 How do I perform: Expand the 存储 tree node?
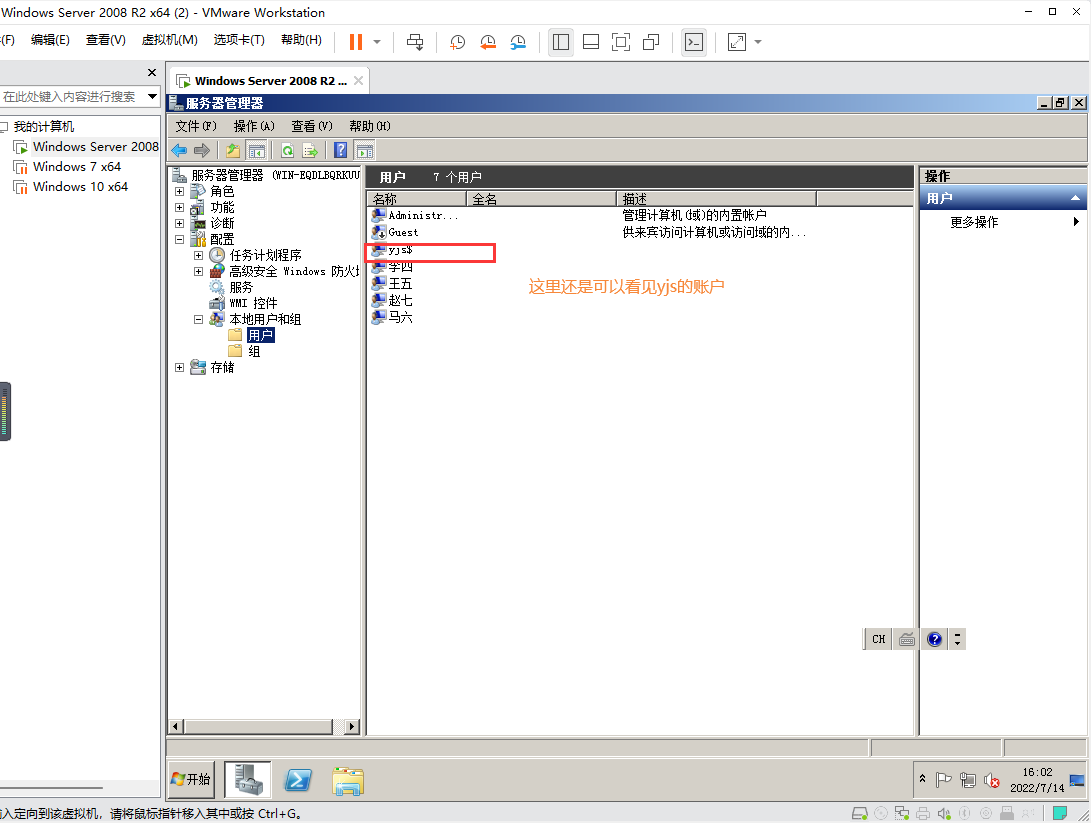point(180,367)
